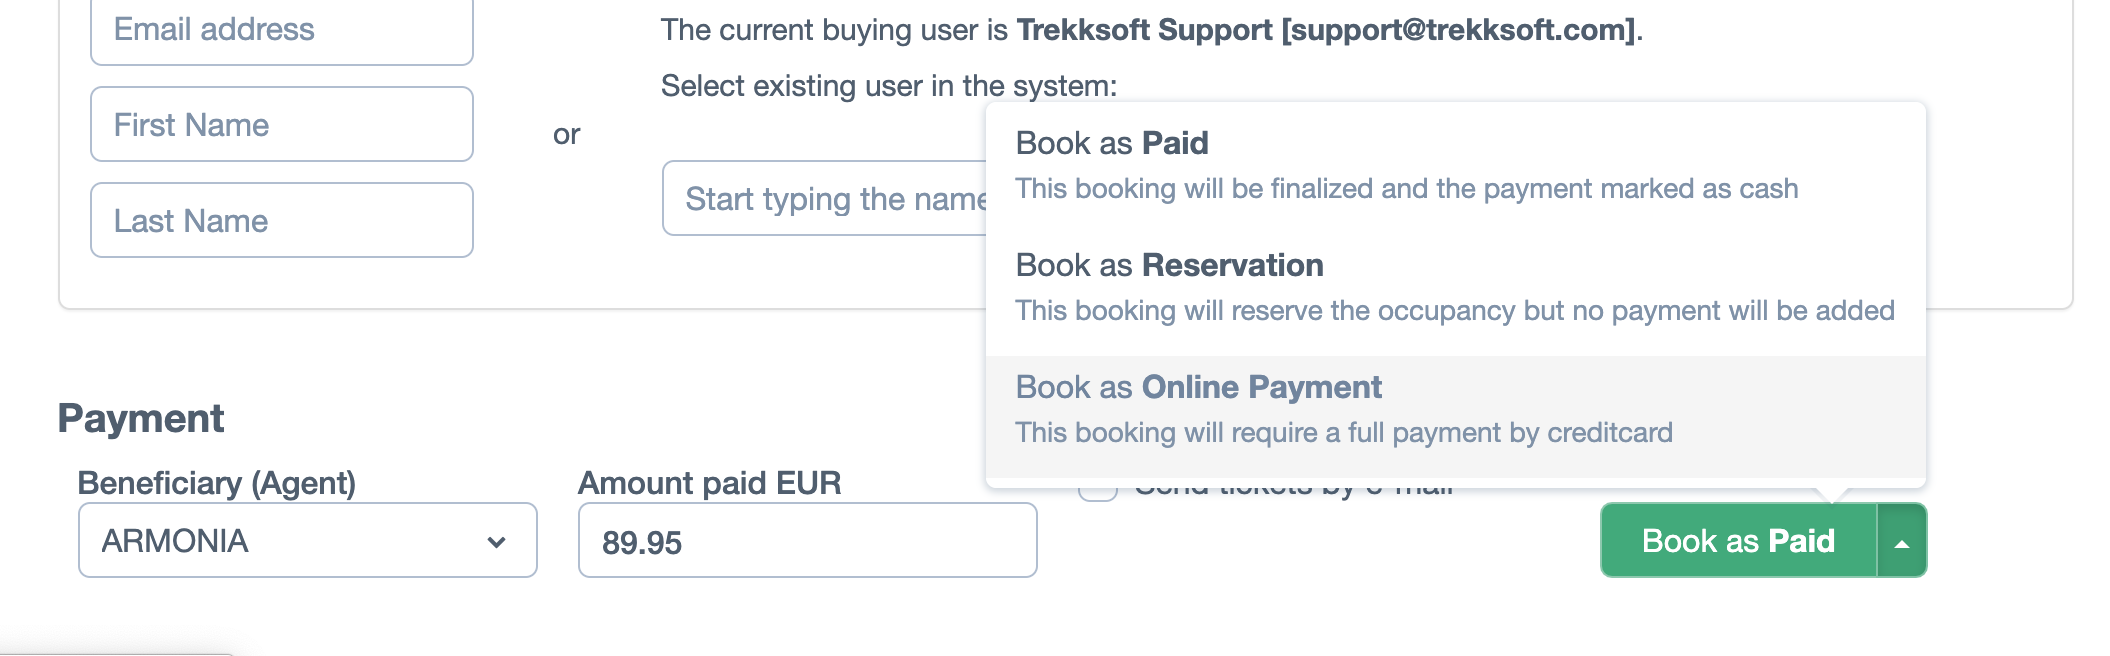Click the chevron arrow in ARMONIA dropdown

pos(496,542)
